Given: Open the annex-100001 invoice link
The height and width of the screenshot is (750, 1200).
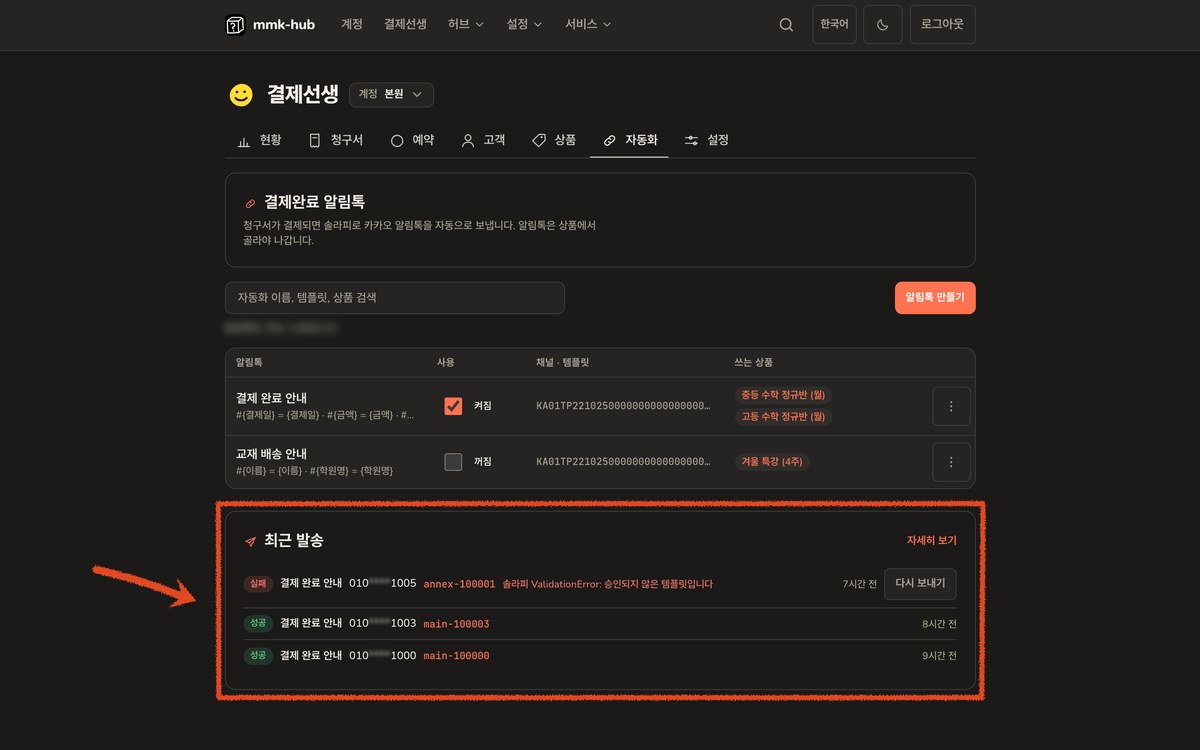Looking at the screenshot, I should coord(459,584).
